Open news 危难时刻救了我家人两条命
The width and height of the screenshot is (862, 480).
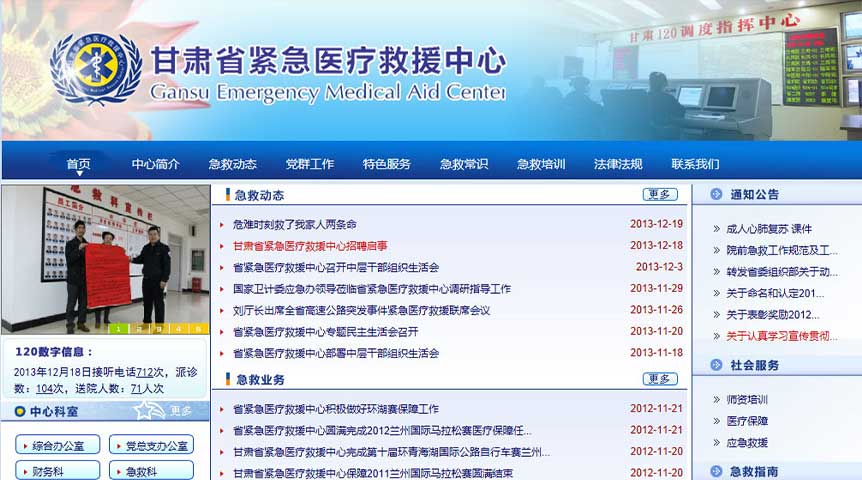[x=294, y=224]
